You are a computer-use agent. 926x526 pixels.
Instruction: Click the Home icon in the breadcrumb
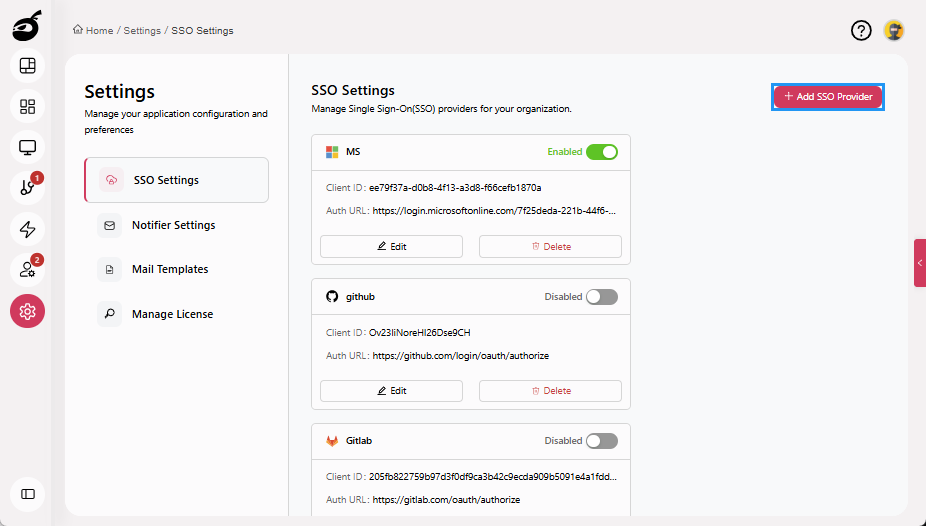[77, 30]
